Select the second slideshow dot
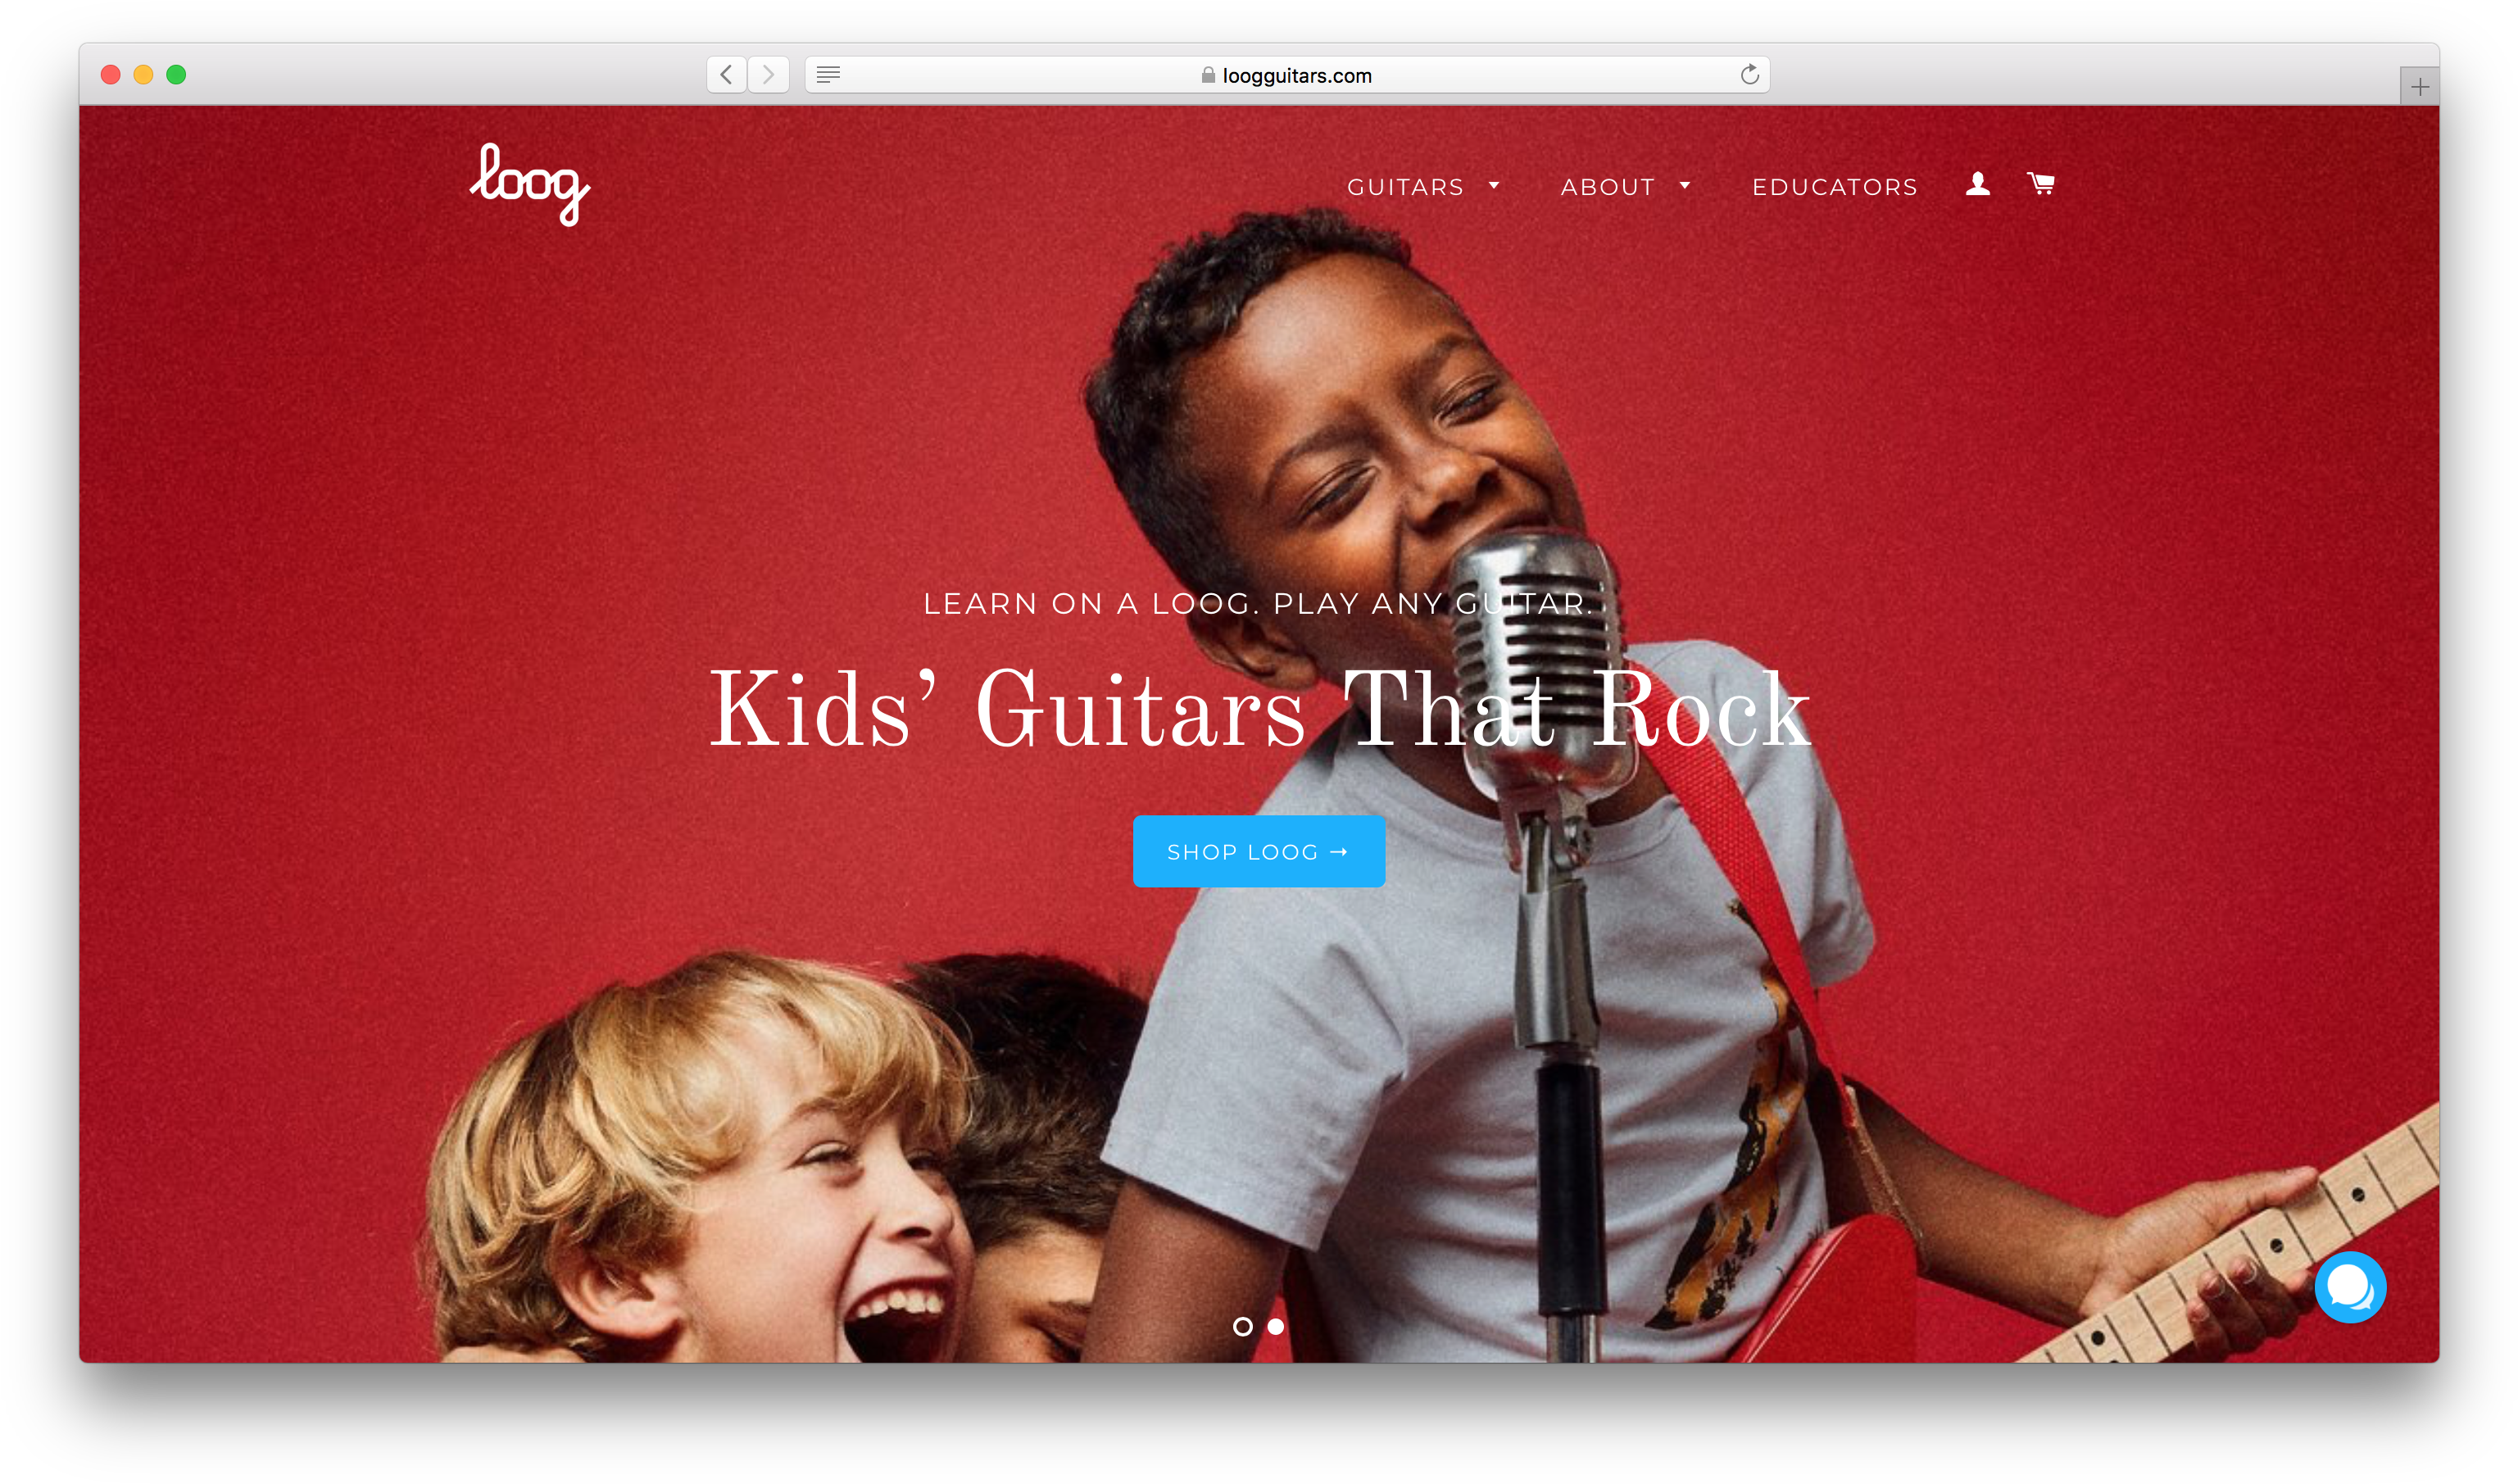Image resolution: width=2518 pixels, height=1484 pixels. click(1276, 1326)
